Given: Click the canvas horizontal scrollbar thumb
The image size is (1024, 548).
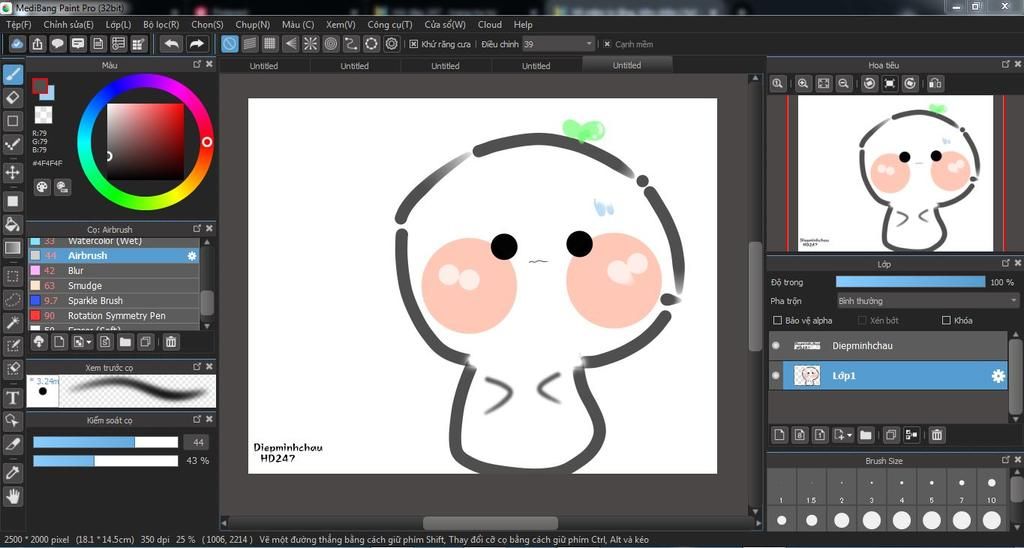Looking at the screenshot, I should click(x=490, y=523).
